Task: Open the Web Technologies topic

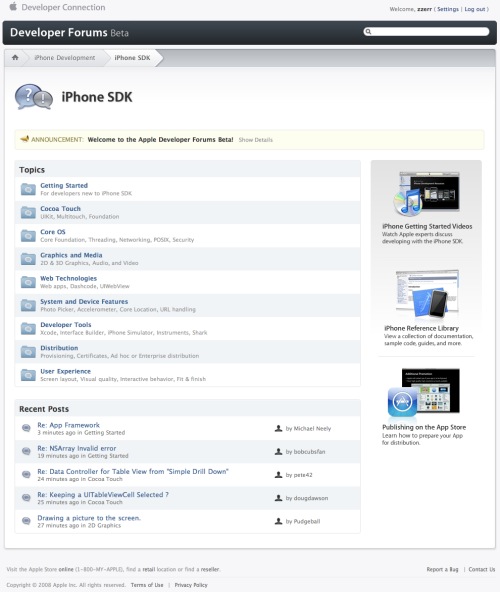Action: [68, 278]
